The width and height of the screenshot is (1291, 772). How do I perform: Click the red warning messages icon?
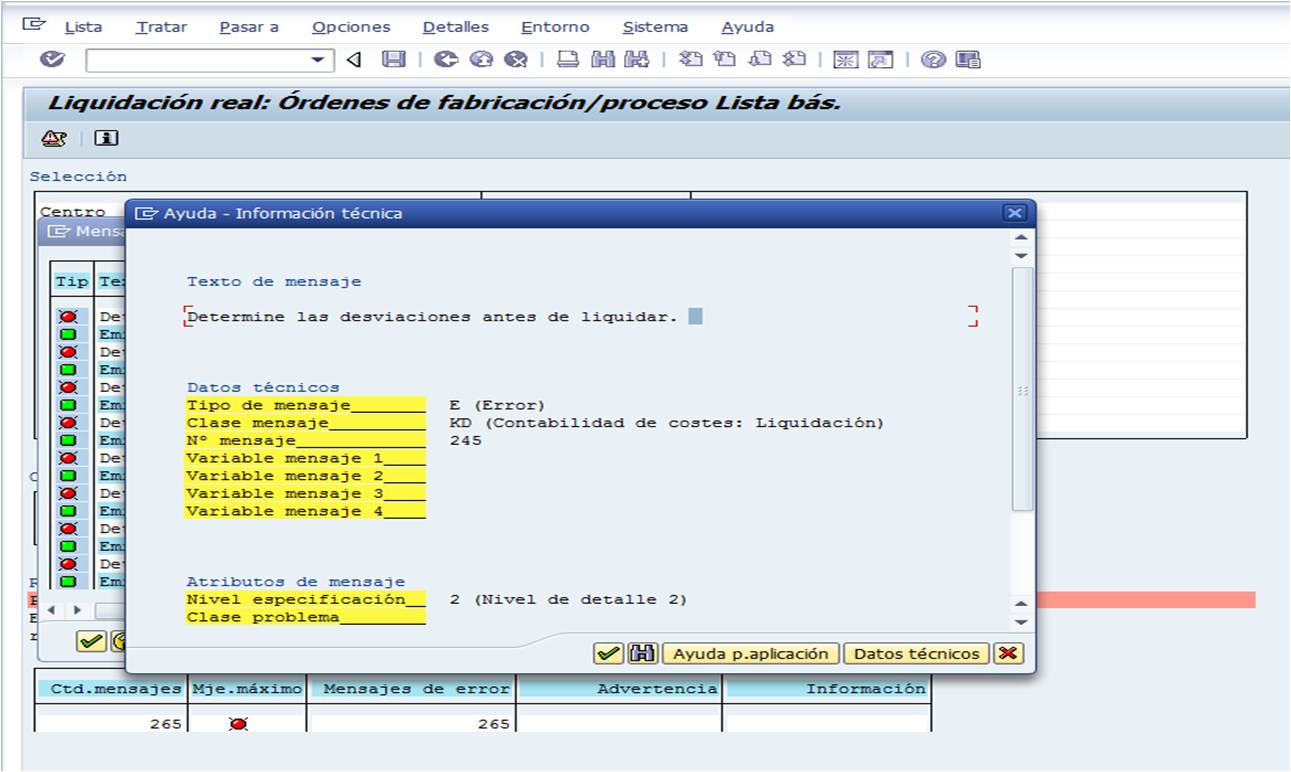pyautogui.click(x=53, y=138)
